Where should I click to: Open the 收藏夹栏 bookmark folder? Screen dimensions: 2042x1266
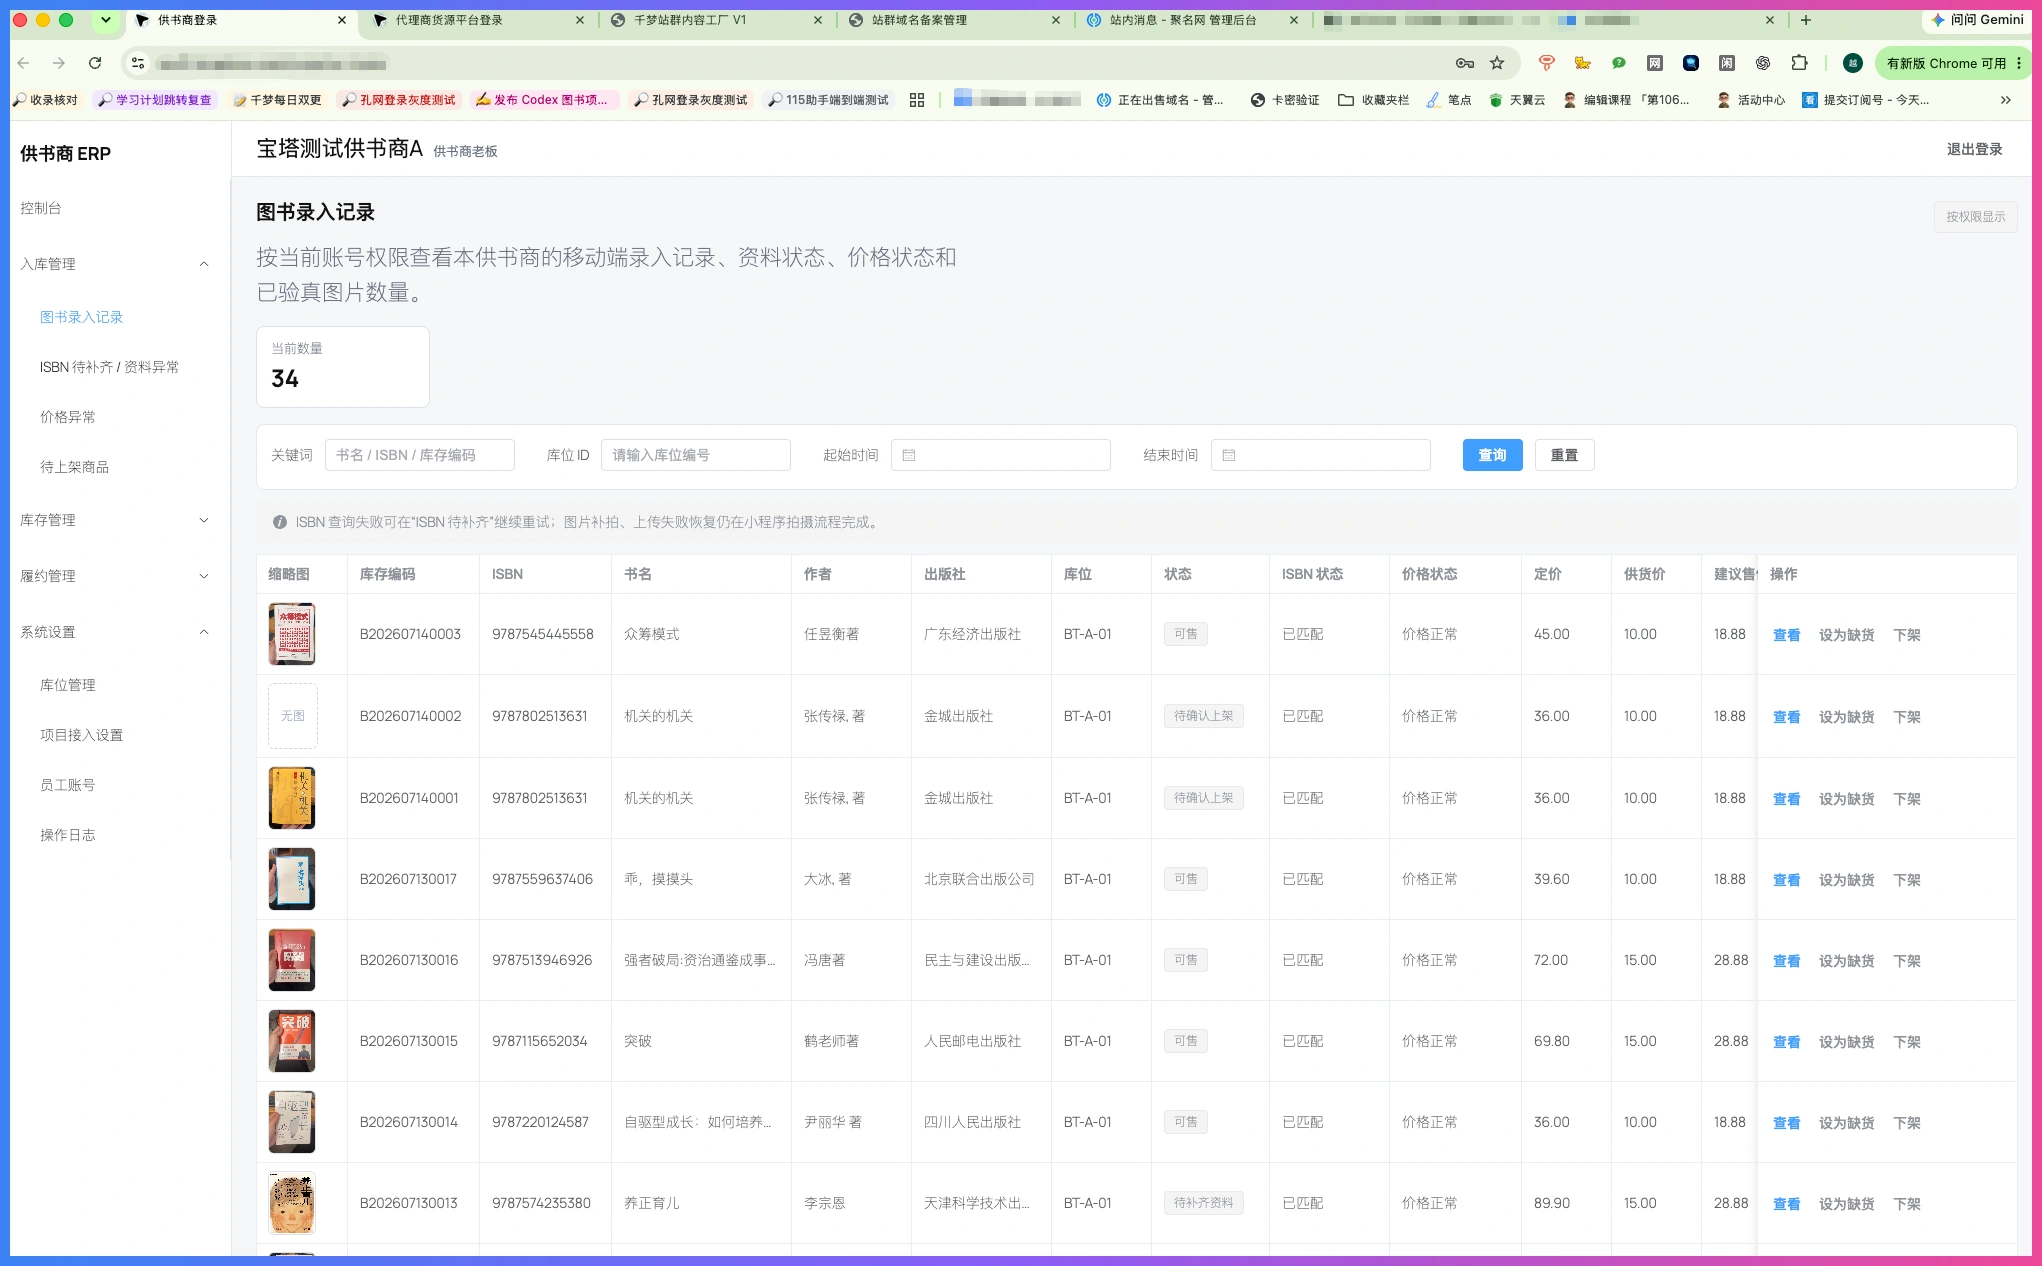click(1374, 100)
